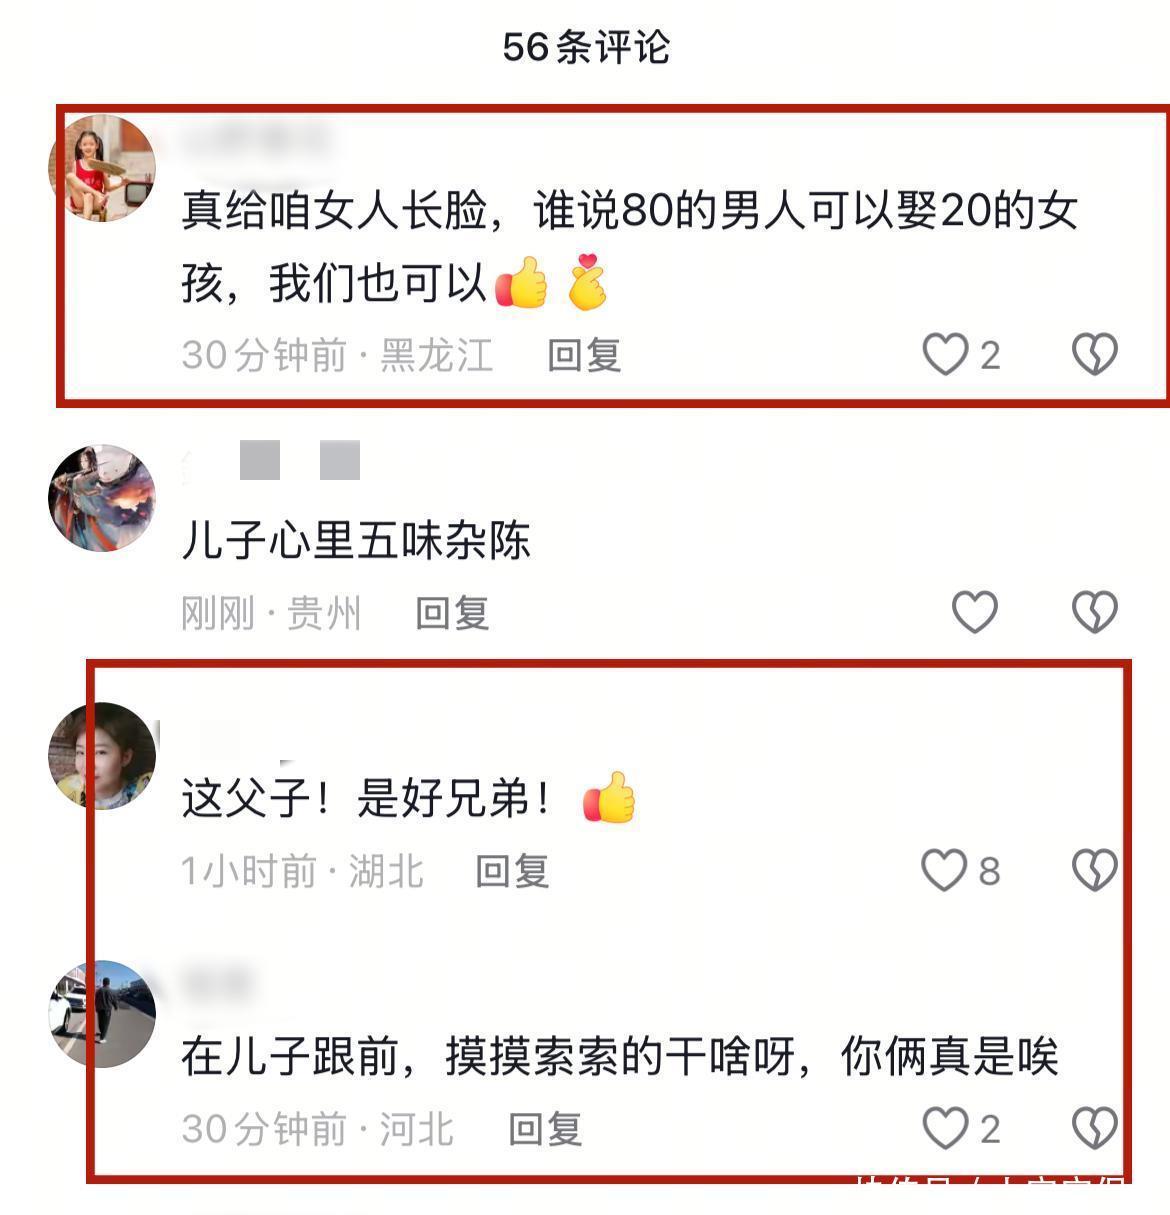
Task: Open the ancient-costume painting avatar
Action: tap(102, 498)
